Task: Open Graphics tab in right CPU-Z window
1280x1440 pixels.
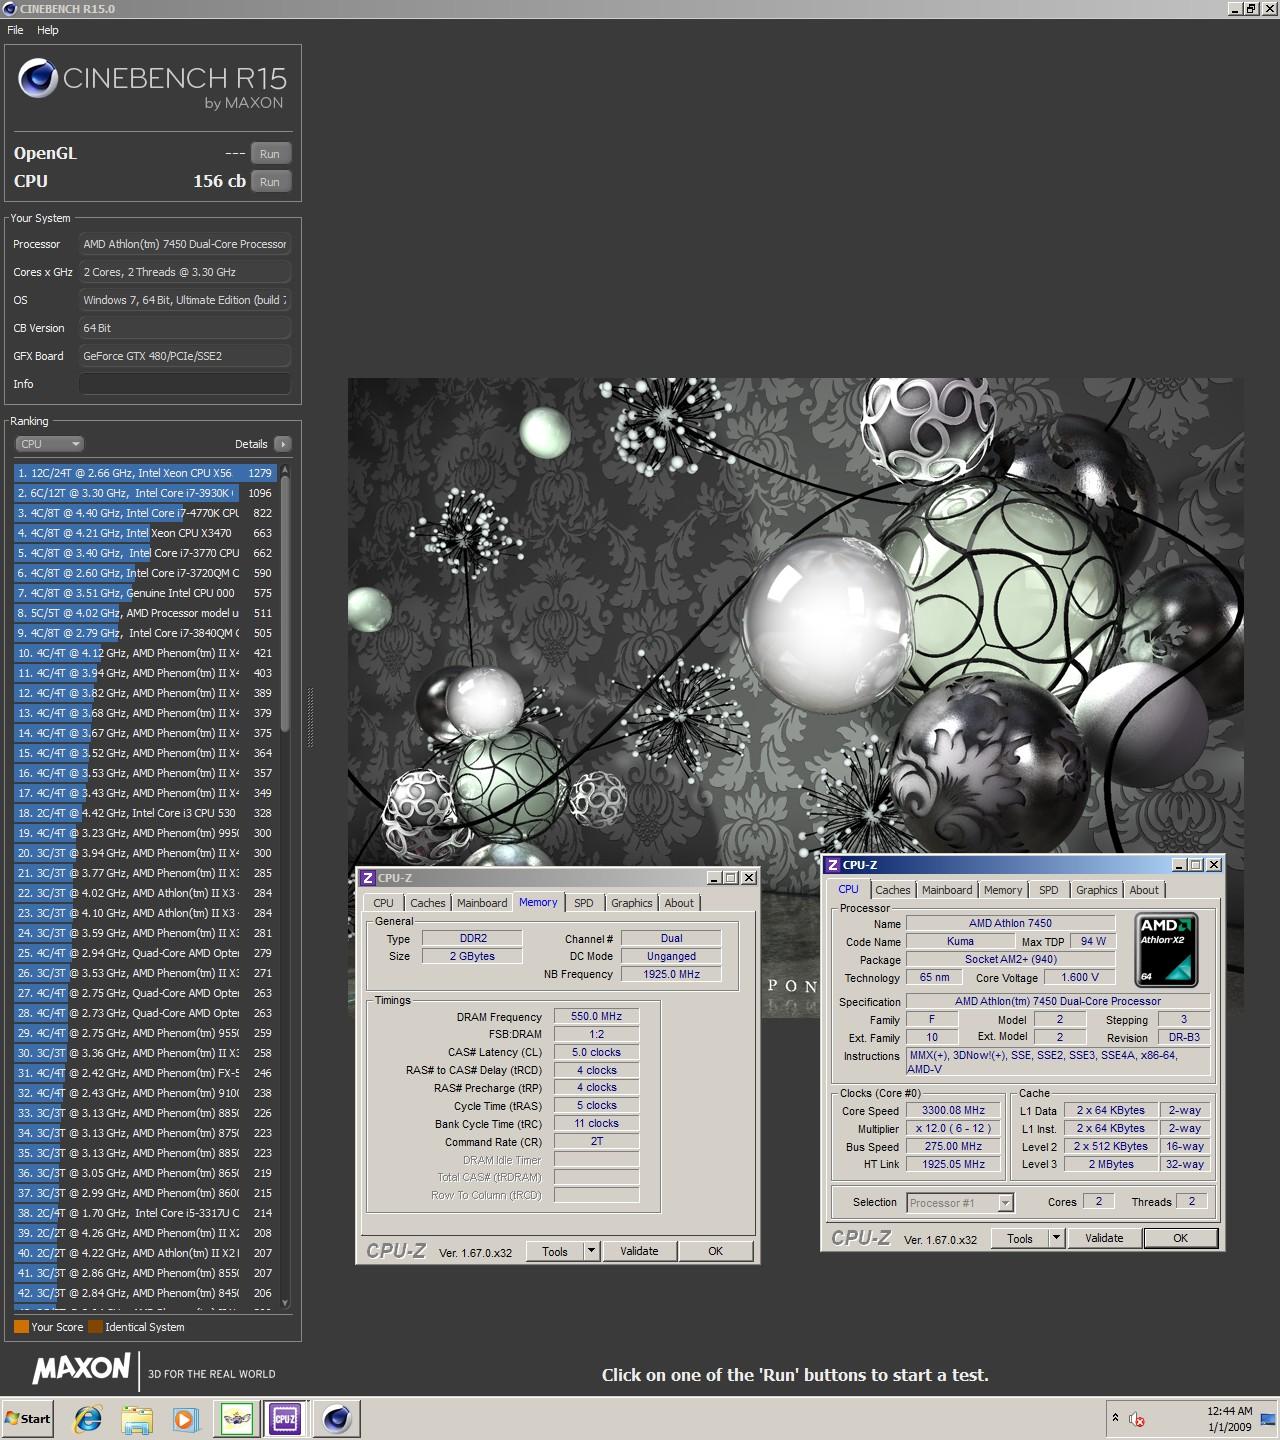Action: click(x=1097, y=890)
